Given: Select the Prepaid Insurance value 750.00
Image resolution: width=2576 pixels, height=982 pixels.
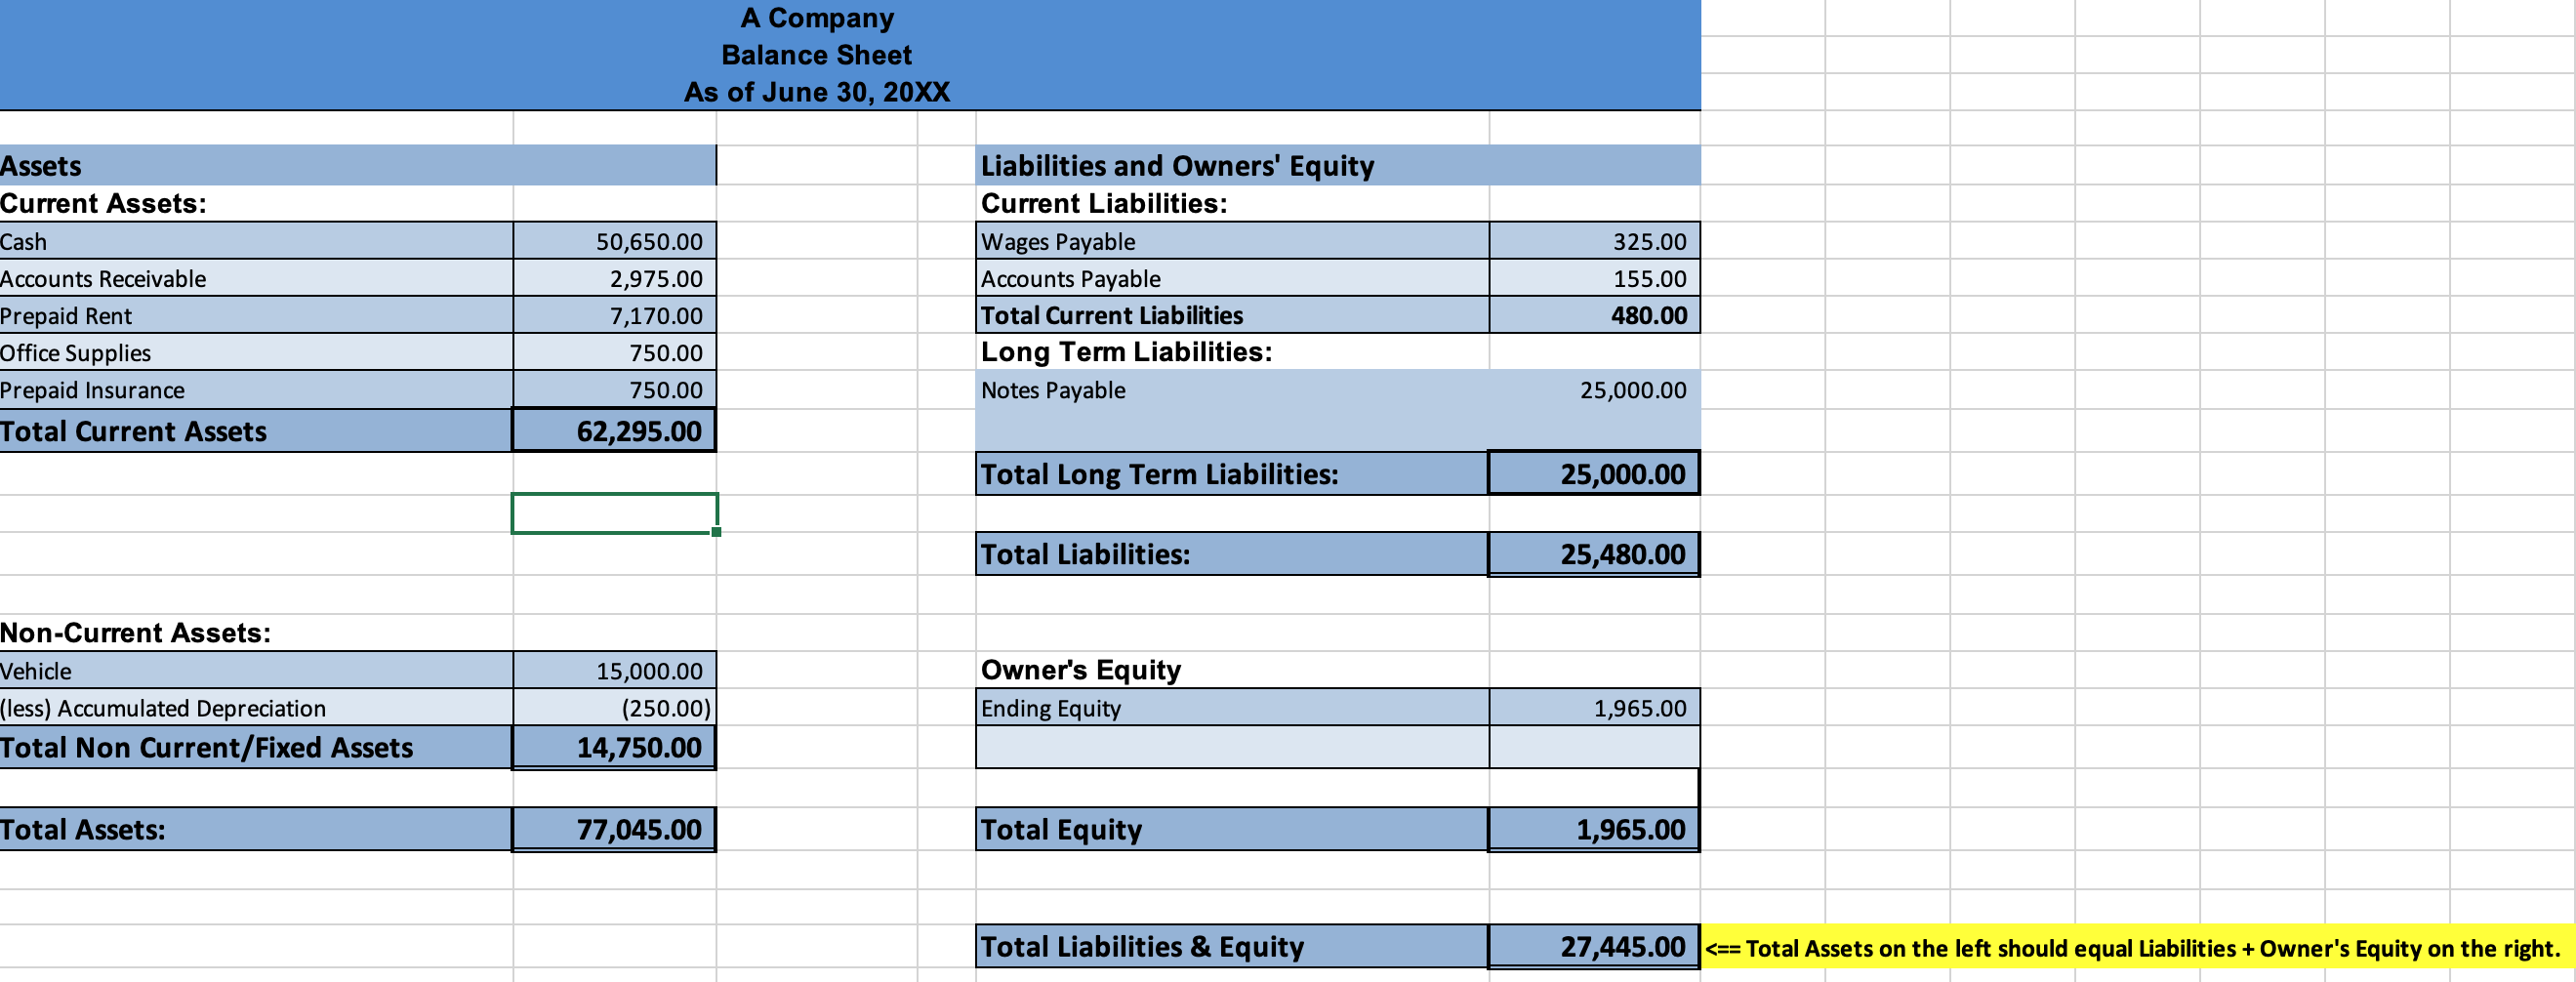Looking at the screenshot, I should [614, 390].
